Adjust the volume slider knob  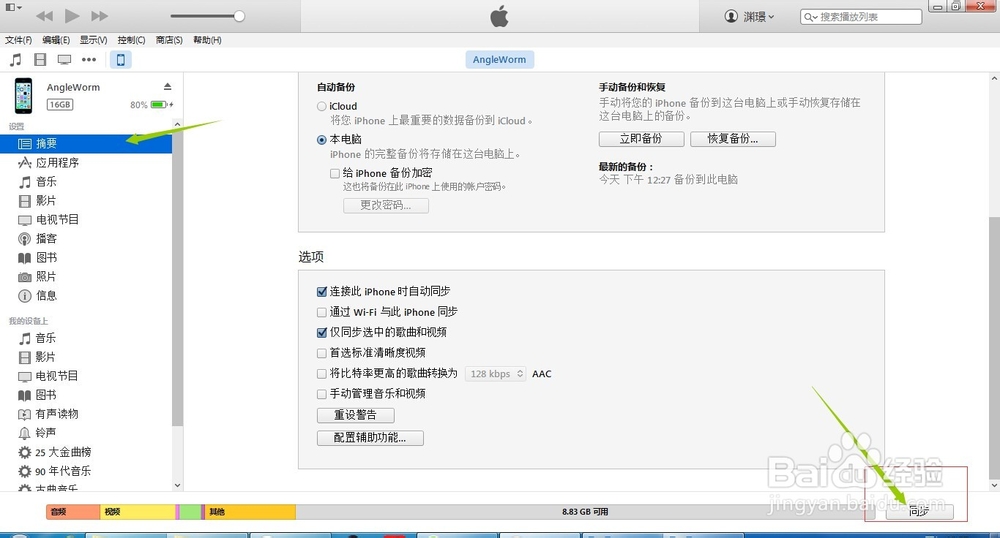coord(239,16)
